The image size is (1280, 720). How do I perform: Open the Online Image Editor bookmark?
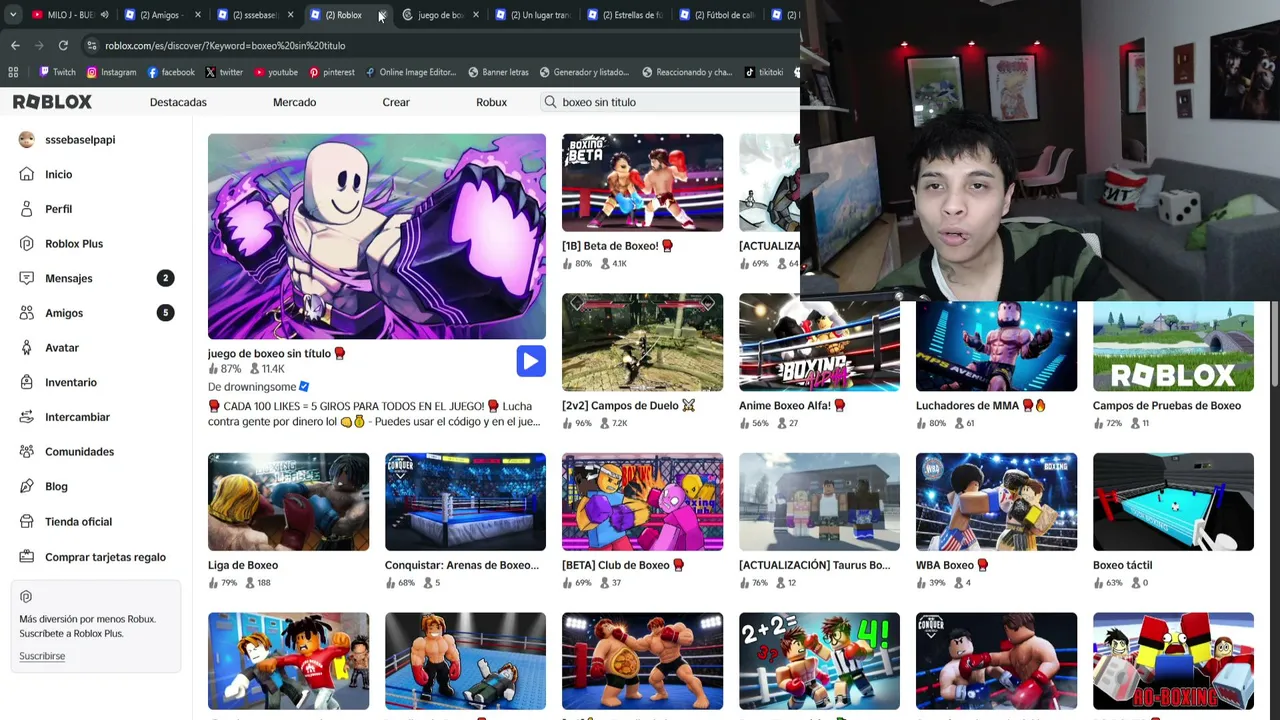pyautogui.click(x=411, y=72)
